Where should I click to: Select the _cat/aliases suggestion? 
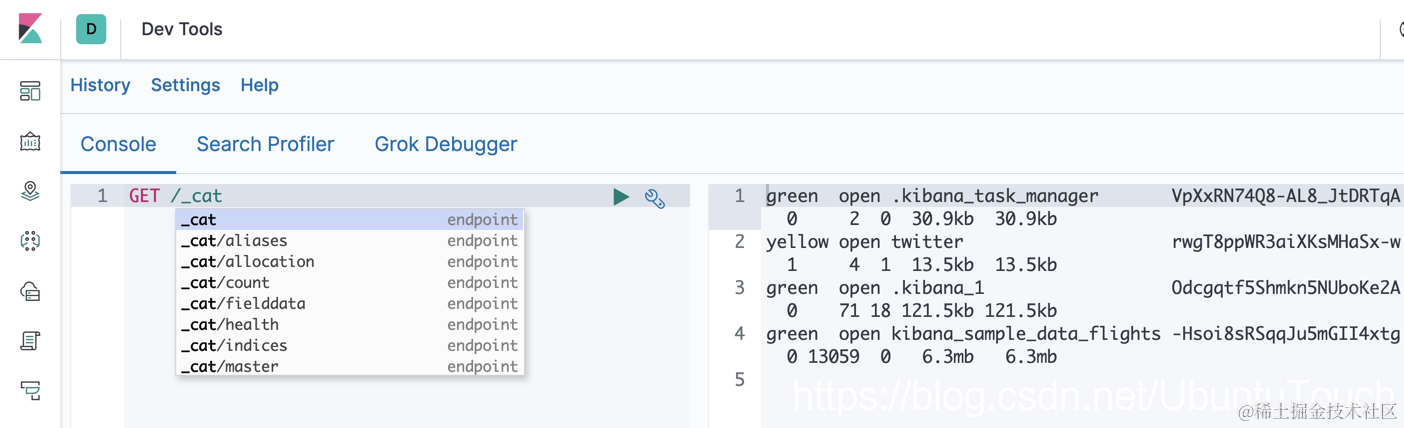click(350, 240)
